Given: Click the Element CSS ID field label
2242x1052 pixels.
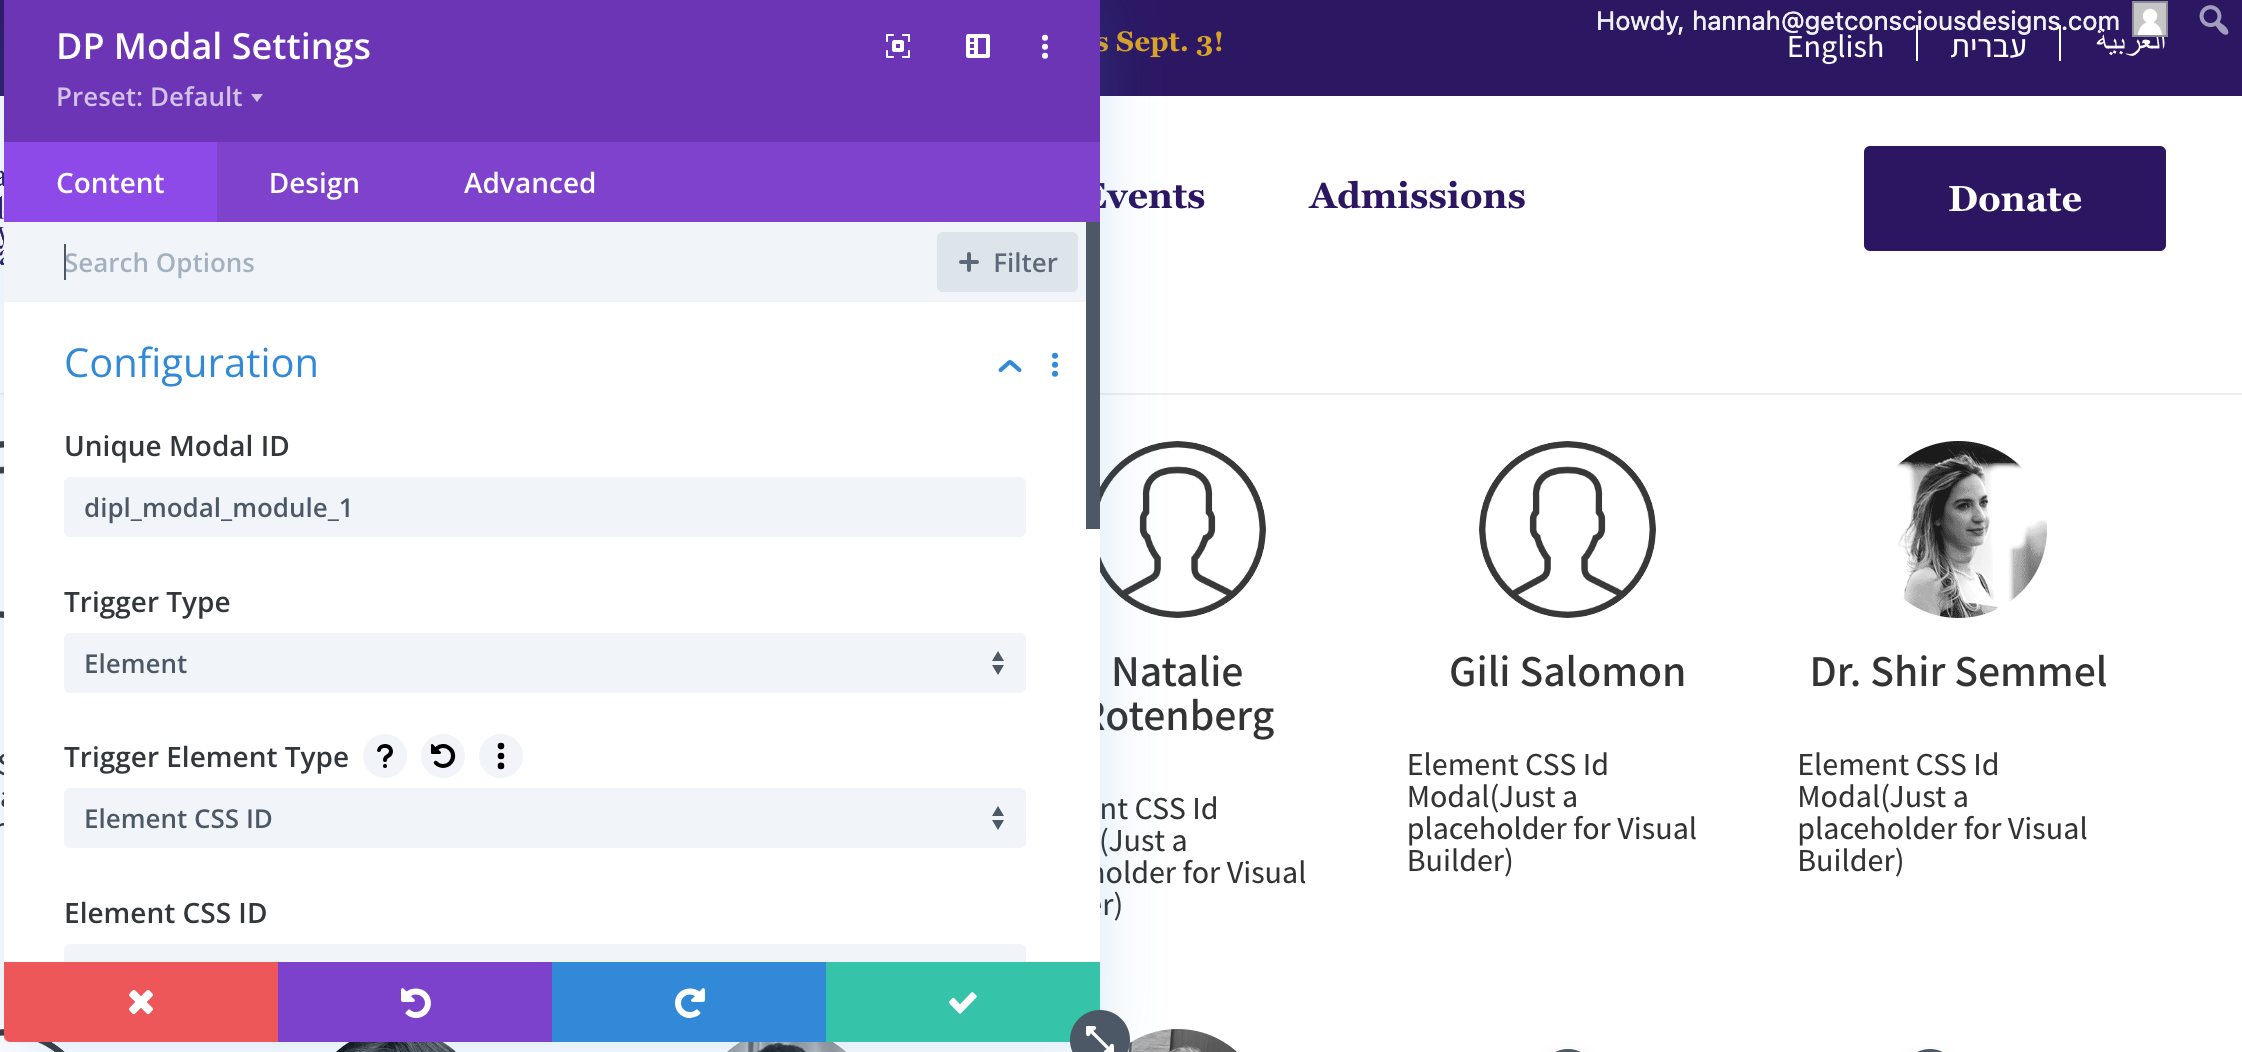Looking at the screenshot, I should pos(165,913).
